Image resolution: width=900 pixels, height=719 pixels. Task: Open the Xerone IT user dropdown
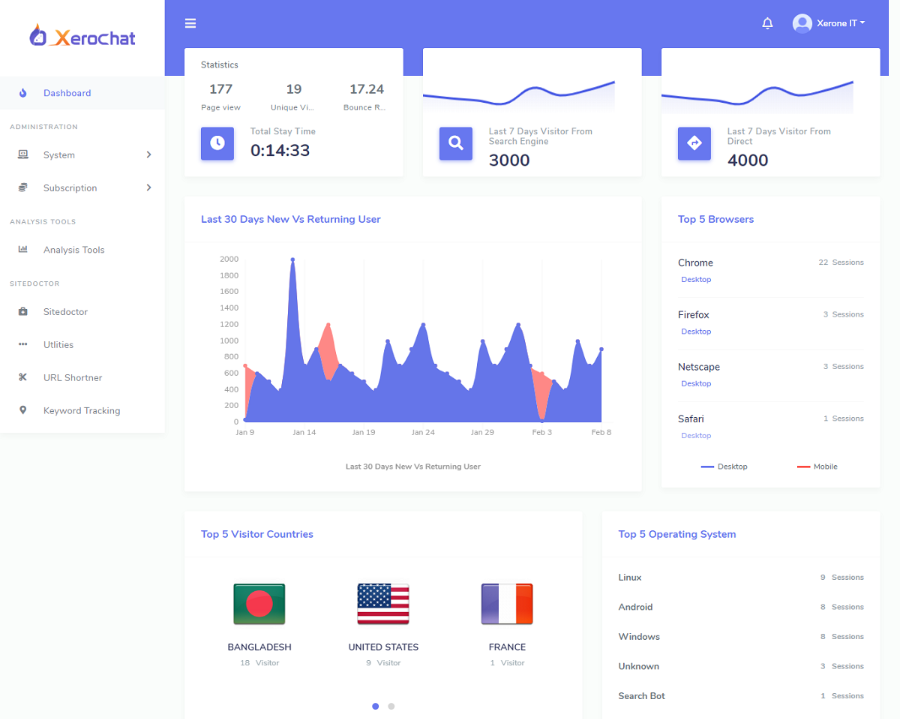[829, 23]
